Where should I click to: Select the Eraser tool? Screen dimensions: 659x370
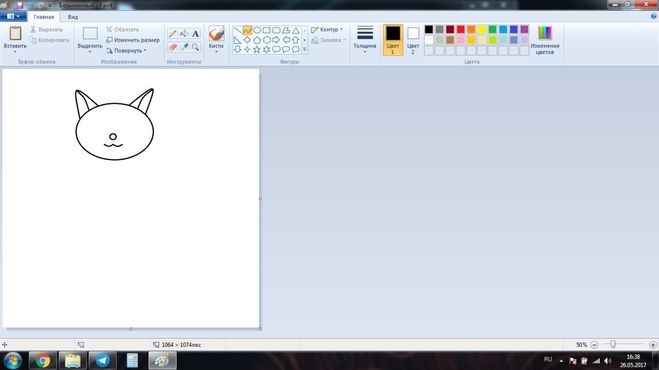pos(173,47)
